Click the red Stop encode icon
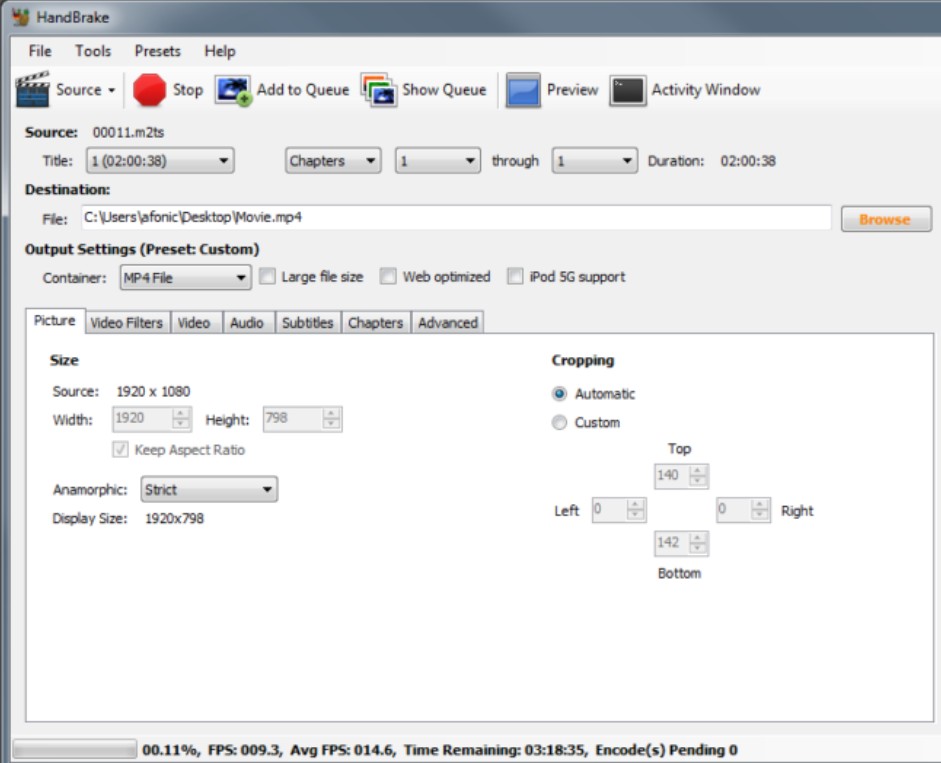This screenshot has height=763, width=941. point(149,90)
